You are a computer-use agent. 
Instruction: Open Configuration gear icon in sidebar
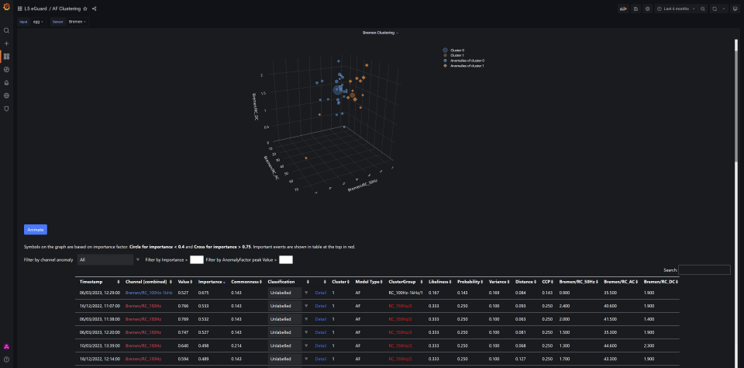(x=6, y=95)
